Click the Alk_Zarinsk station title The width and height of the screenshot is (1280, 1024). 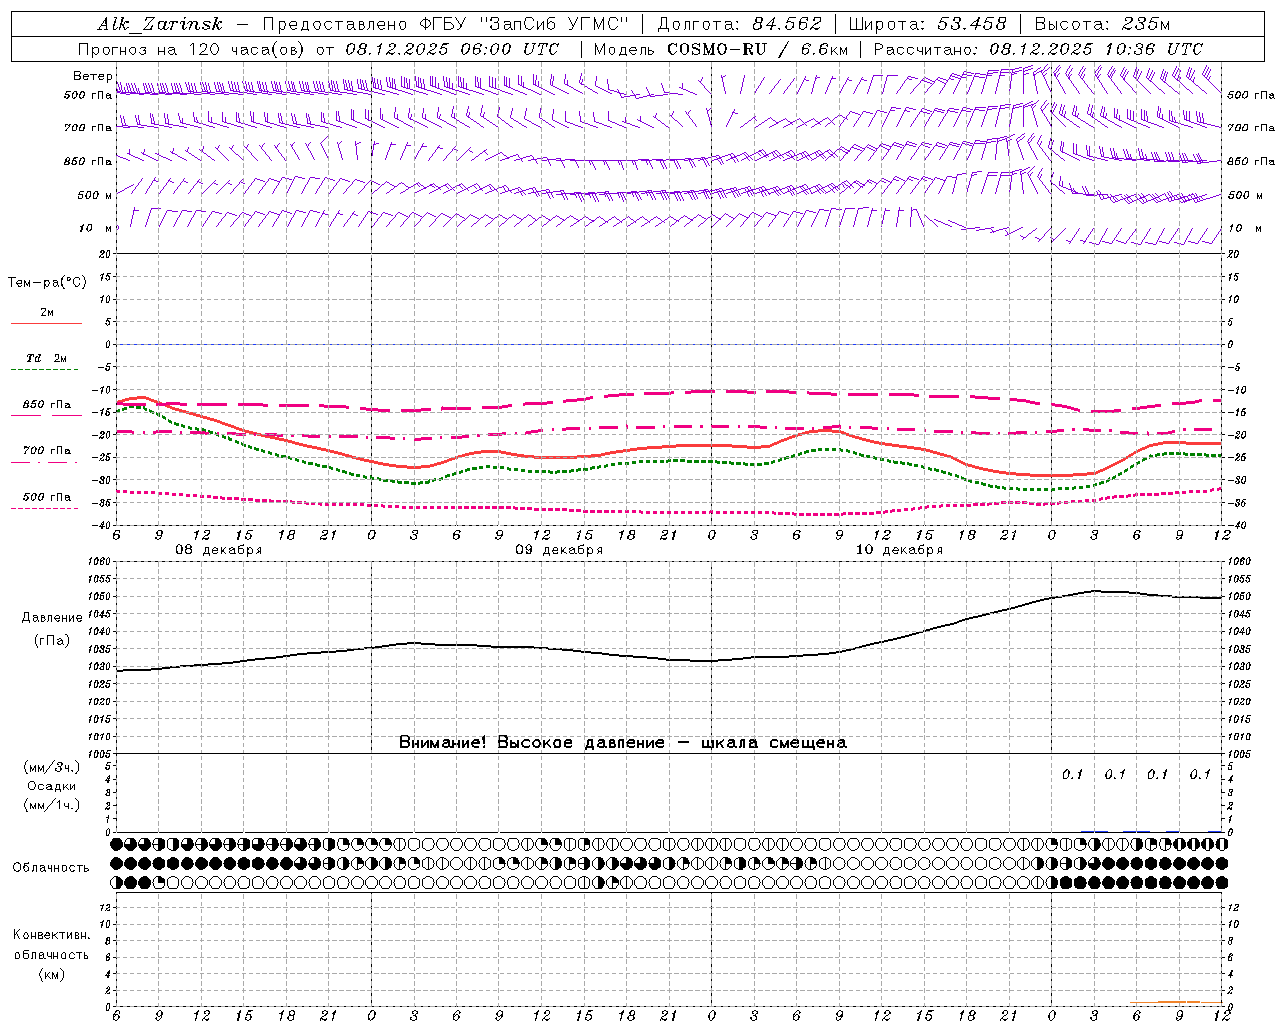160,24
